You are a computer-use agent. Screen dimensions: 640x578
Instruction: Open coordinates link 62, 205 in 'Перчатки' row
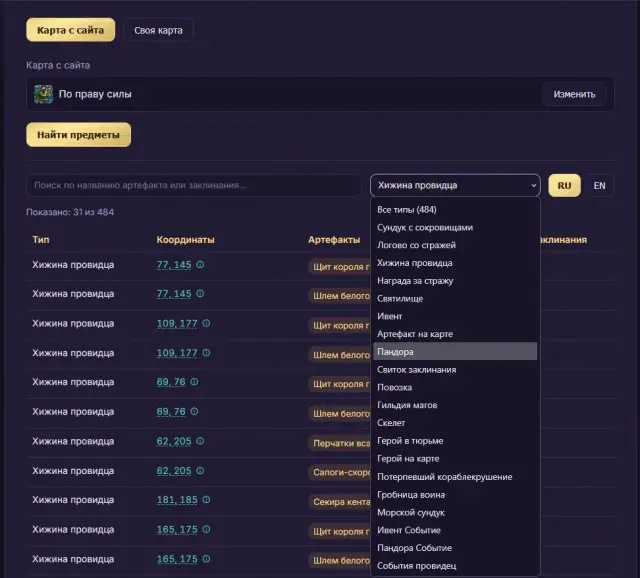click(174, 441)
